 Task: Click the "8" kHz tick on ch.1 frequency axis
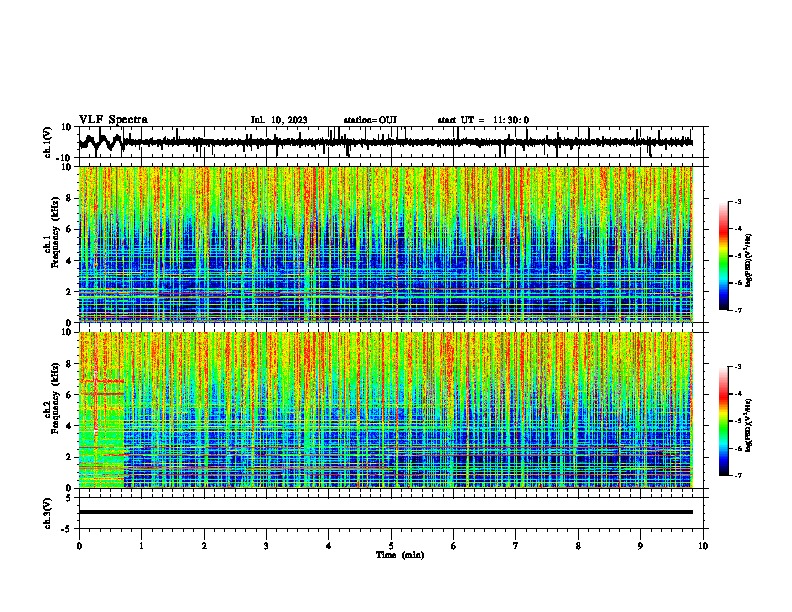(69, 198)
